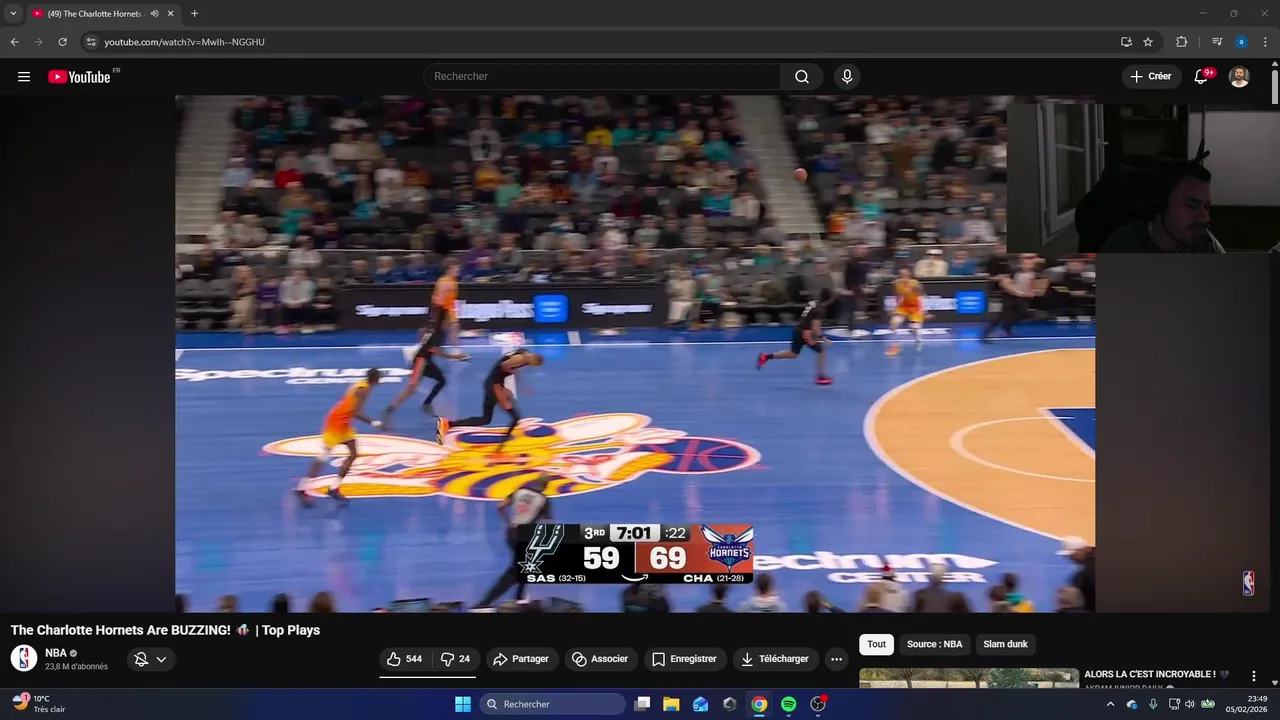Viewport: 1280px width, 720px height.
Task: Select the Slam dunk chip
Action: (1005, 644)
